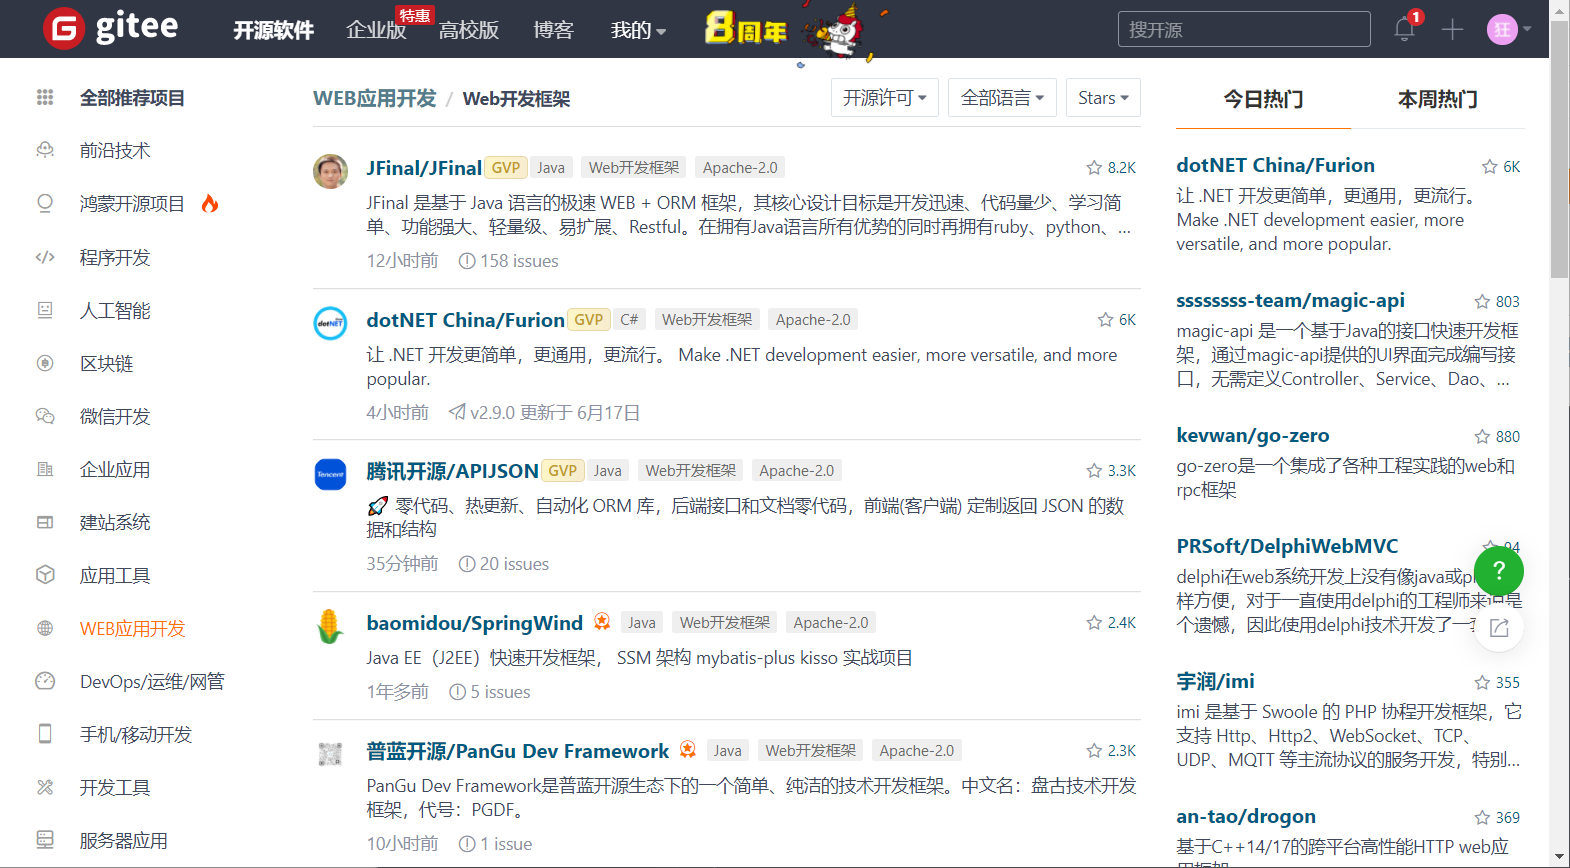Open the 高校版 nav item
Image resolution: width=1570 pixels, height=868 pixels.
[x=469, y=30]
